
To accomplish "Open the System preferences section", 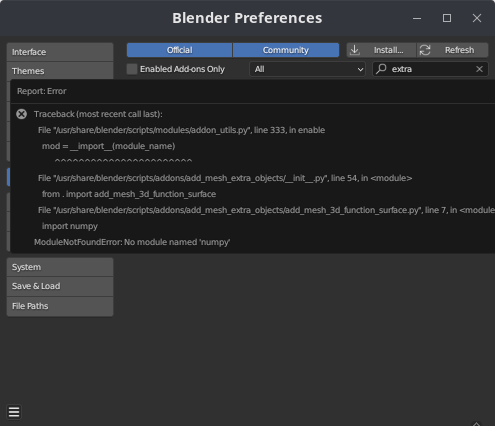I will pyautogui.click(x=60, y=267).
